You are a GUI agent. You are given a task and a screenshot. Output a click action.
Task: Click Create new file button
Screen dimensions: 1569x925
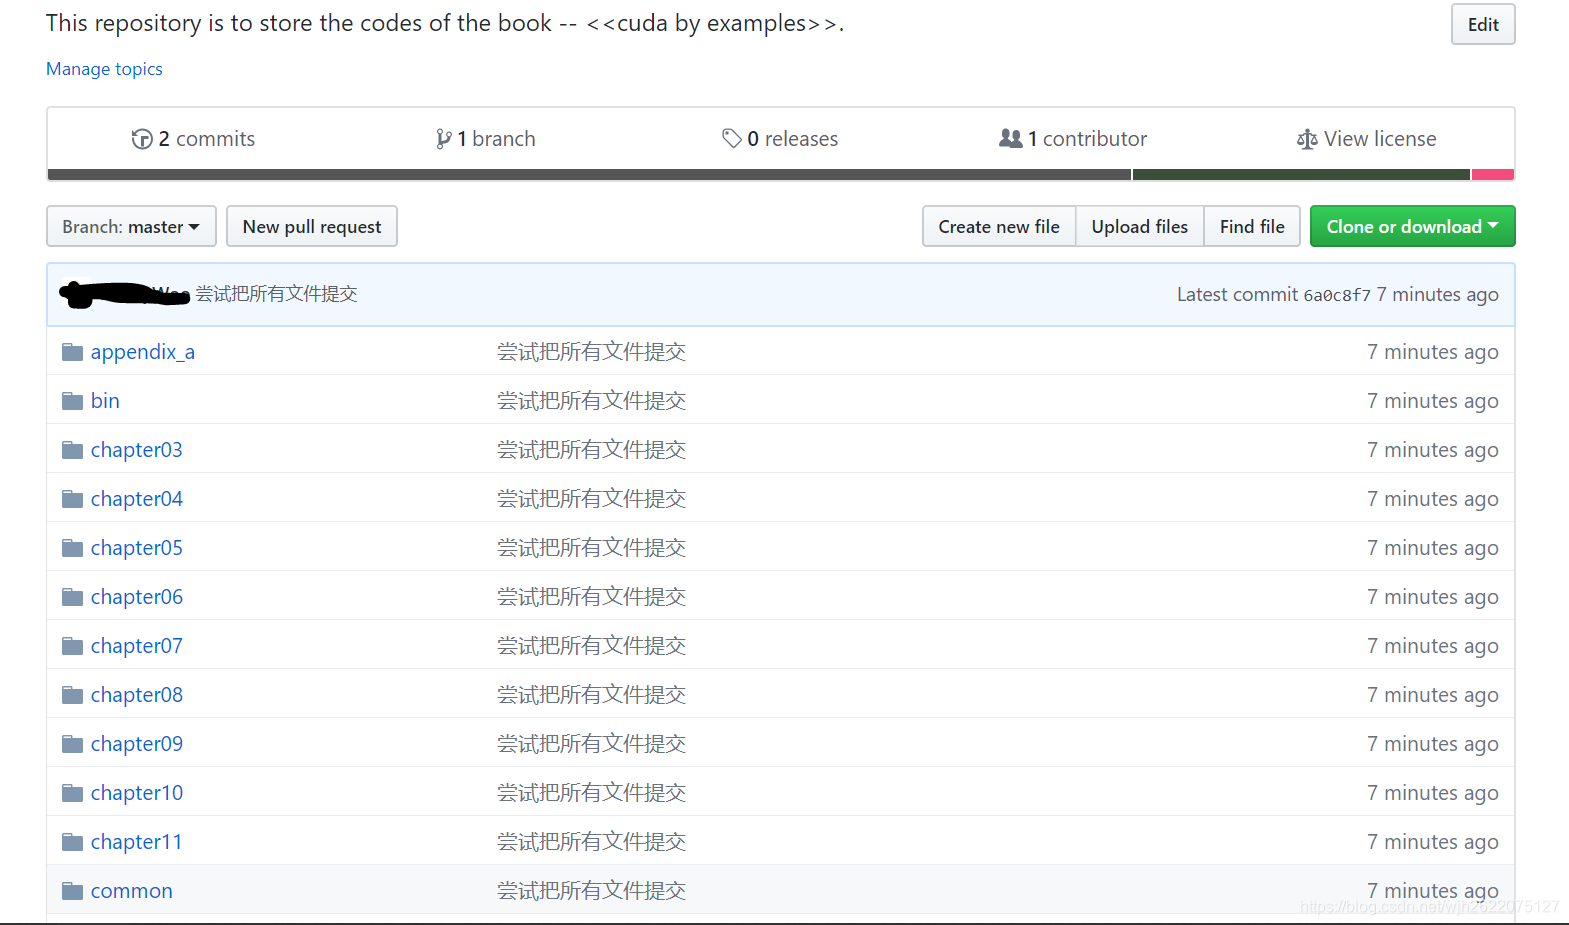tap(999, 226)
